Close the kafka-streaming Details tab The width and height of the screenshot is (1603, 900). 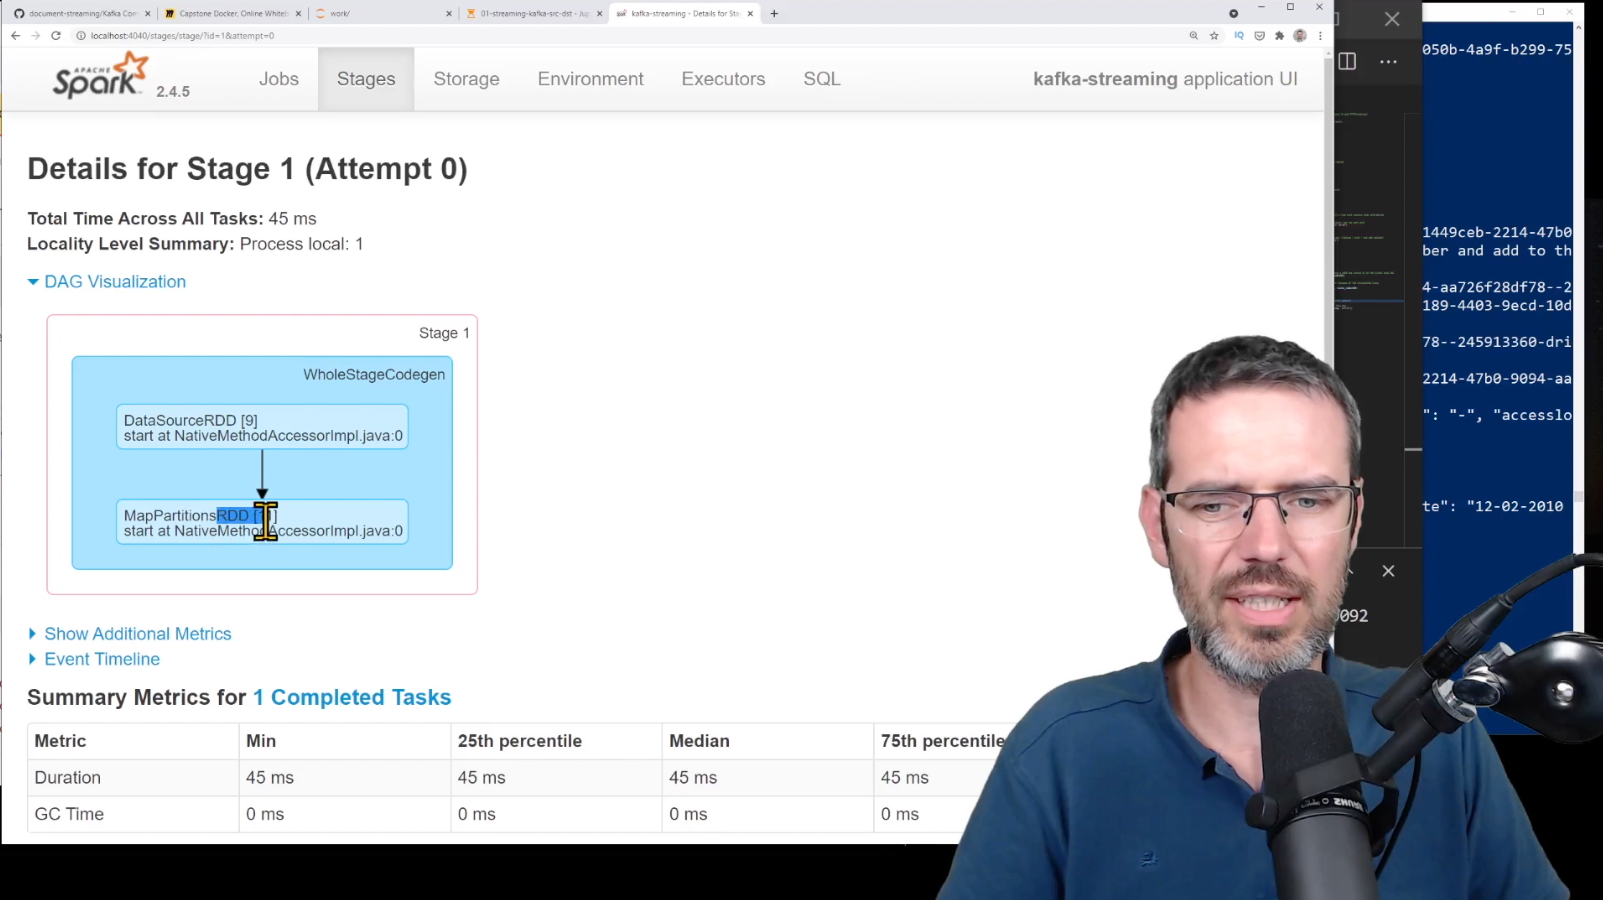(749, 14)
